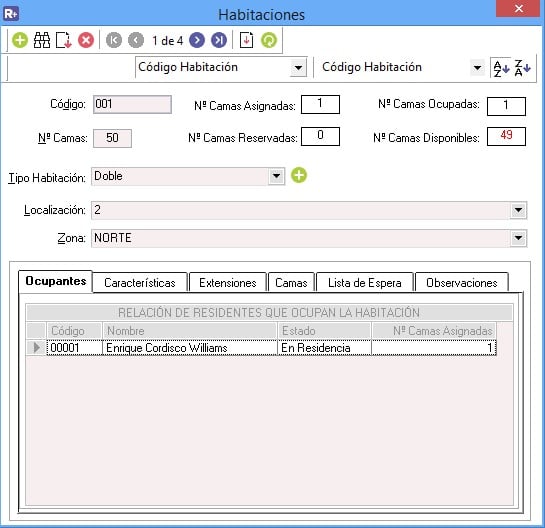The image size is (545, 528).
Task: Click the Nº Camas Asignadas column header
Action: pos(434,331)
